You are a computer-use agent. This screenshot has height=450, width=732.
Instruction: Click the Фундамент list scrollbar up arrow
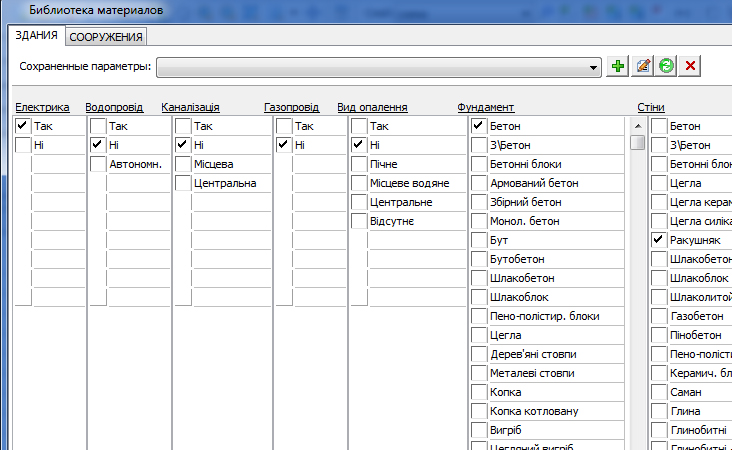(637, 125)
